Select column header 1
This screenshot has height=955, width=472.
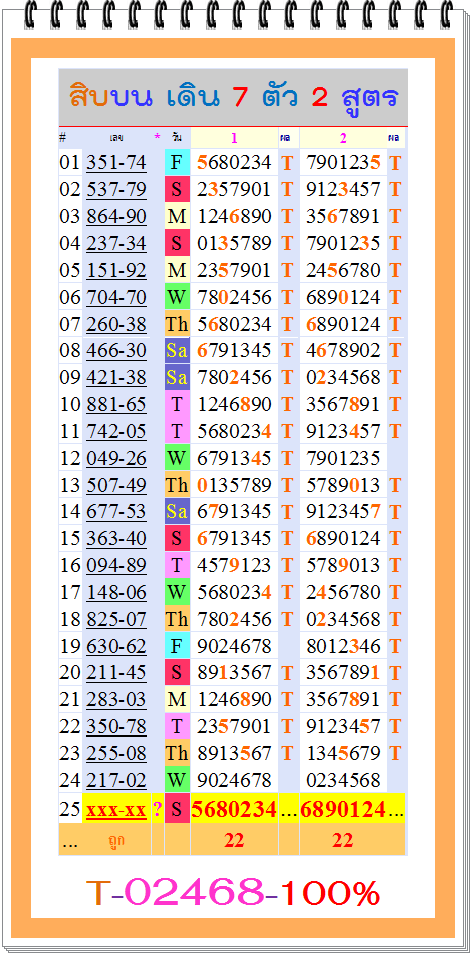click(x=234, y=138)
